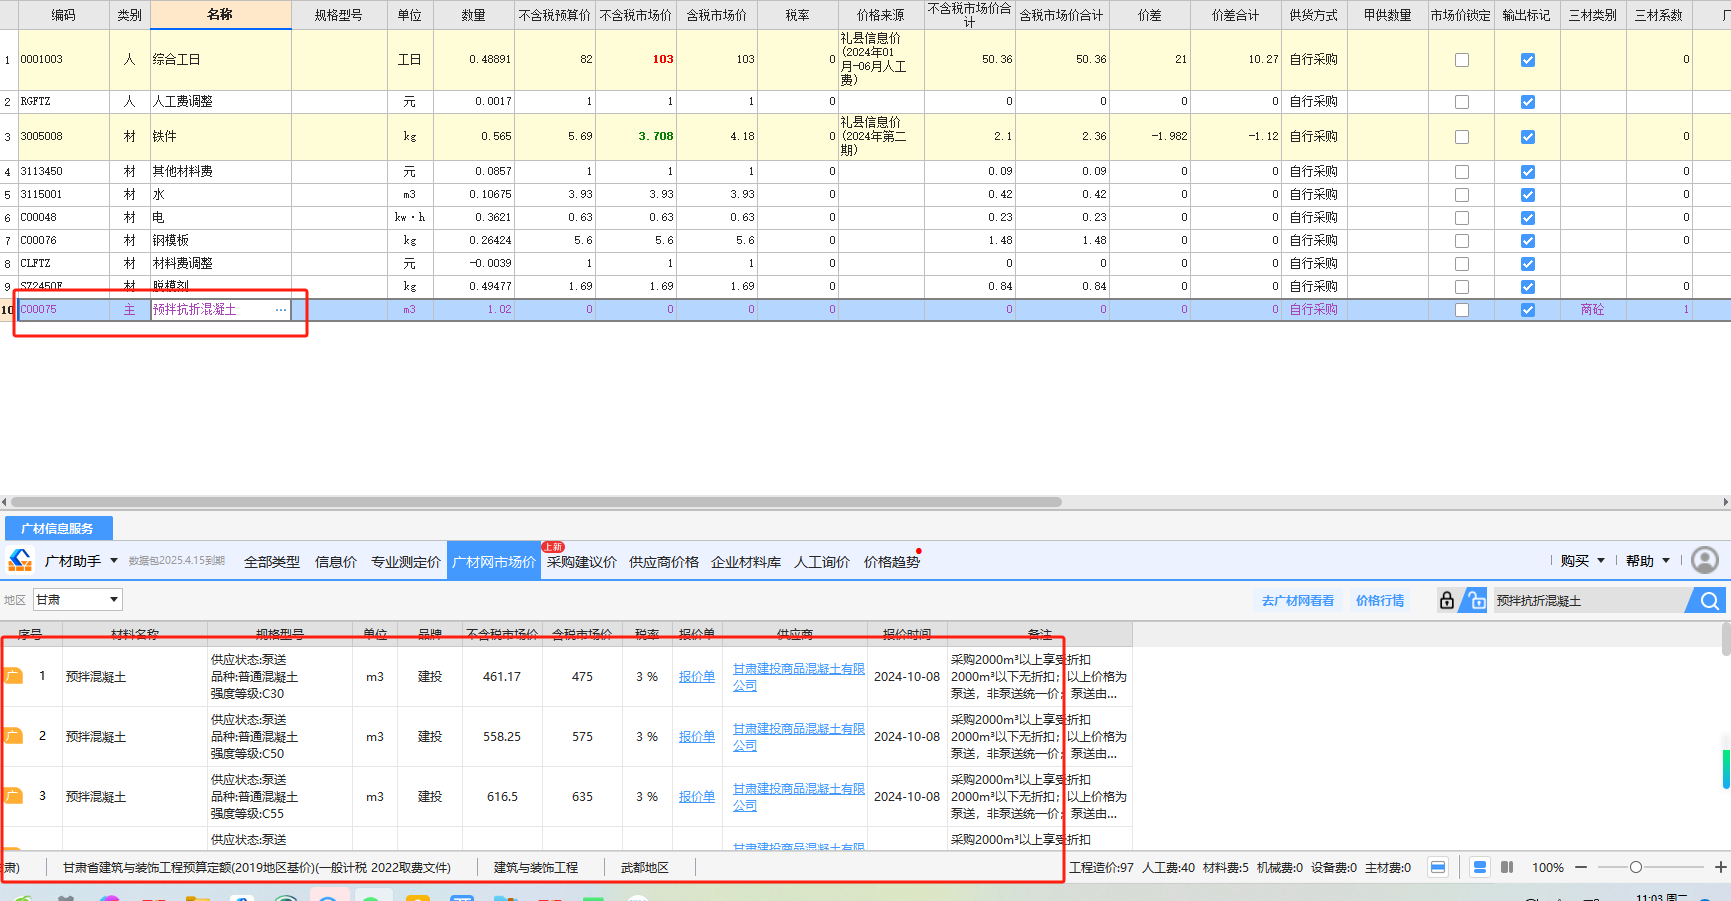Click 武都地区 in the status bar
This screenshot has width=1731, height=901.
click(x=645, y=867)
